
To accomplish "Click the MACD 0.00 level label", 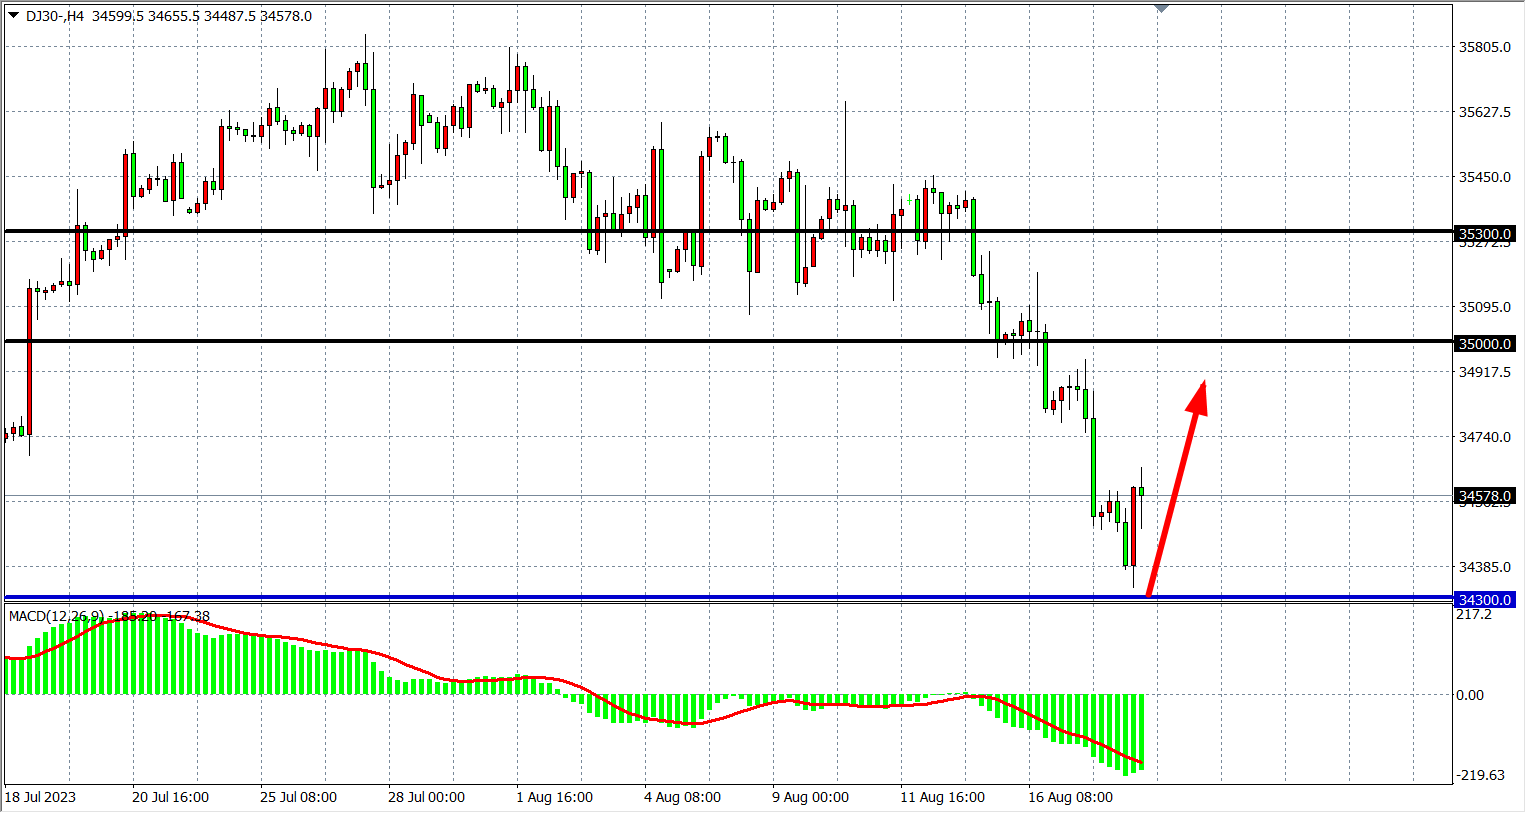I will pos(1469,695).
